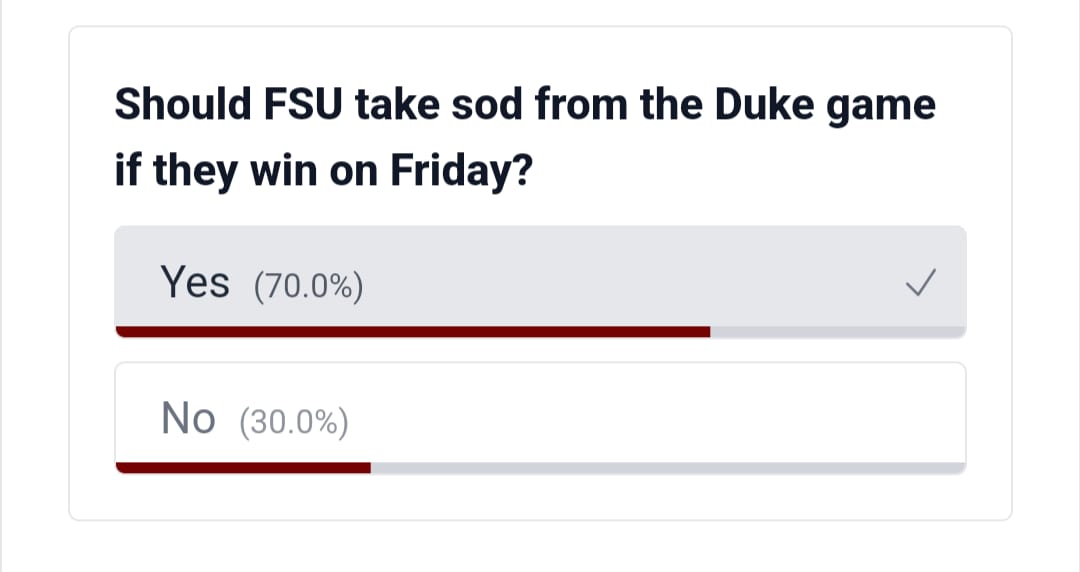This screenshot has height=572, width=1080.
Task: Click the 30.0% result percentage
Action: pos(294,421)
